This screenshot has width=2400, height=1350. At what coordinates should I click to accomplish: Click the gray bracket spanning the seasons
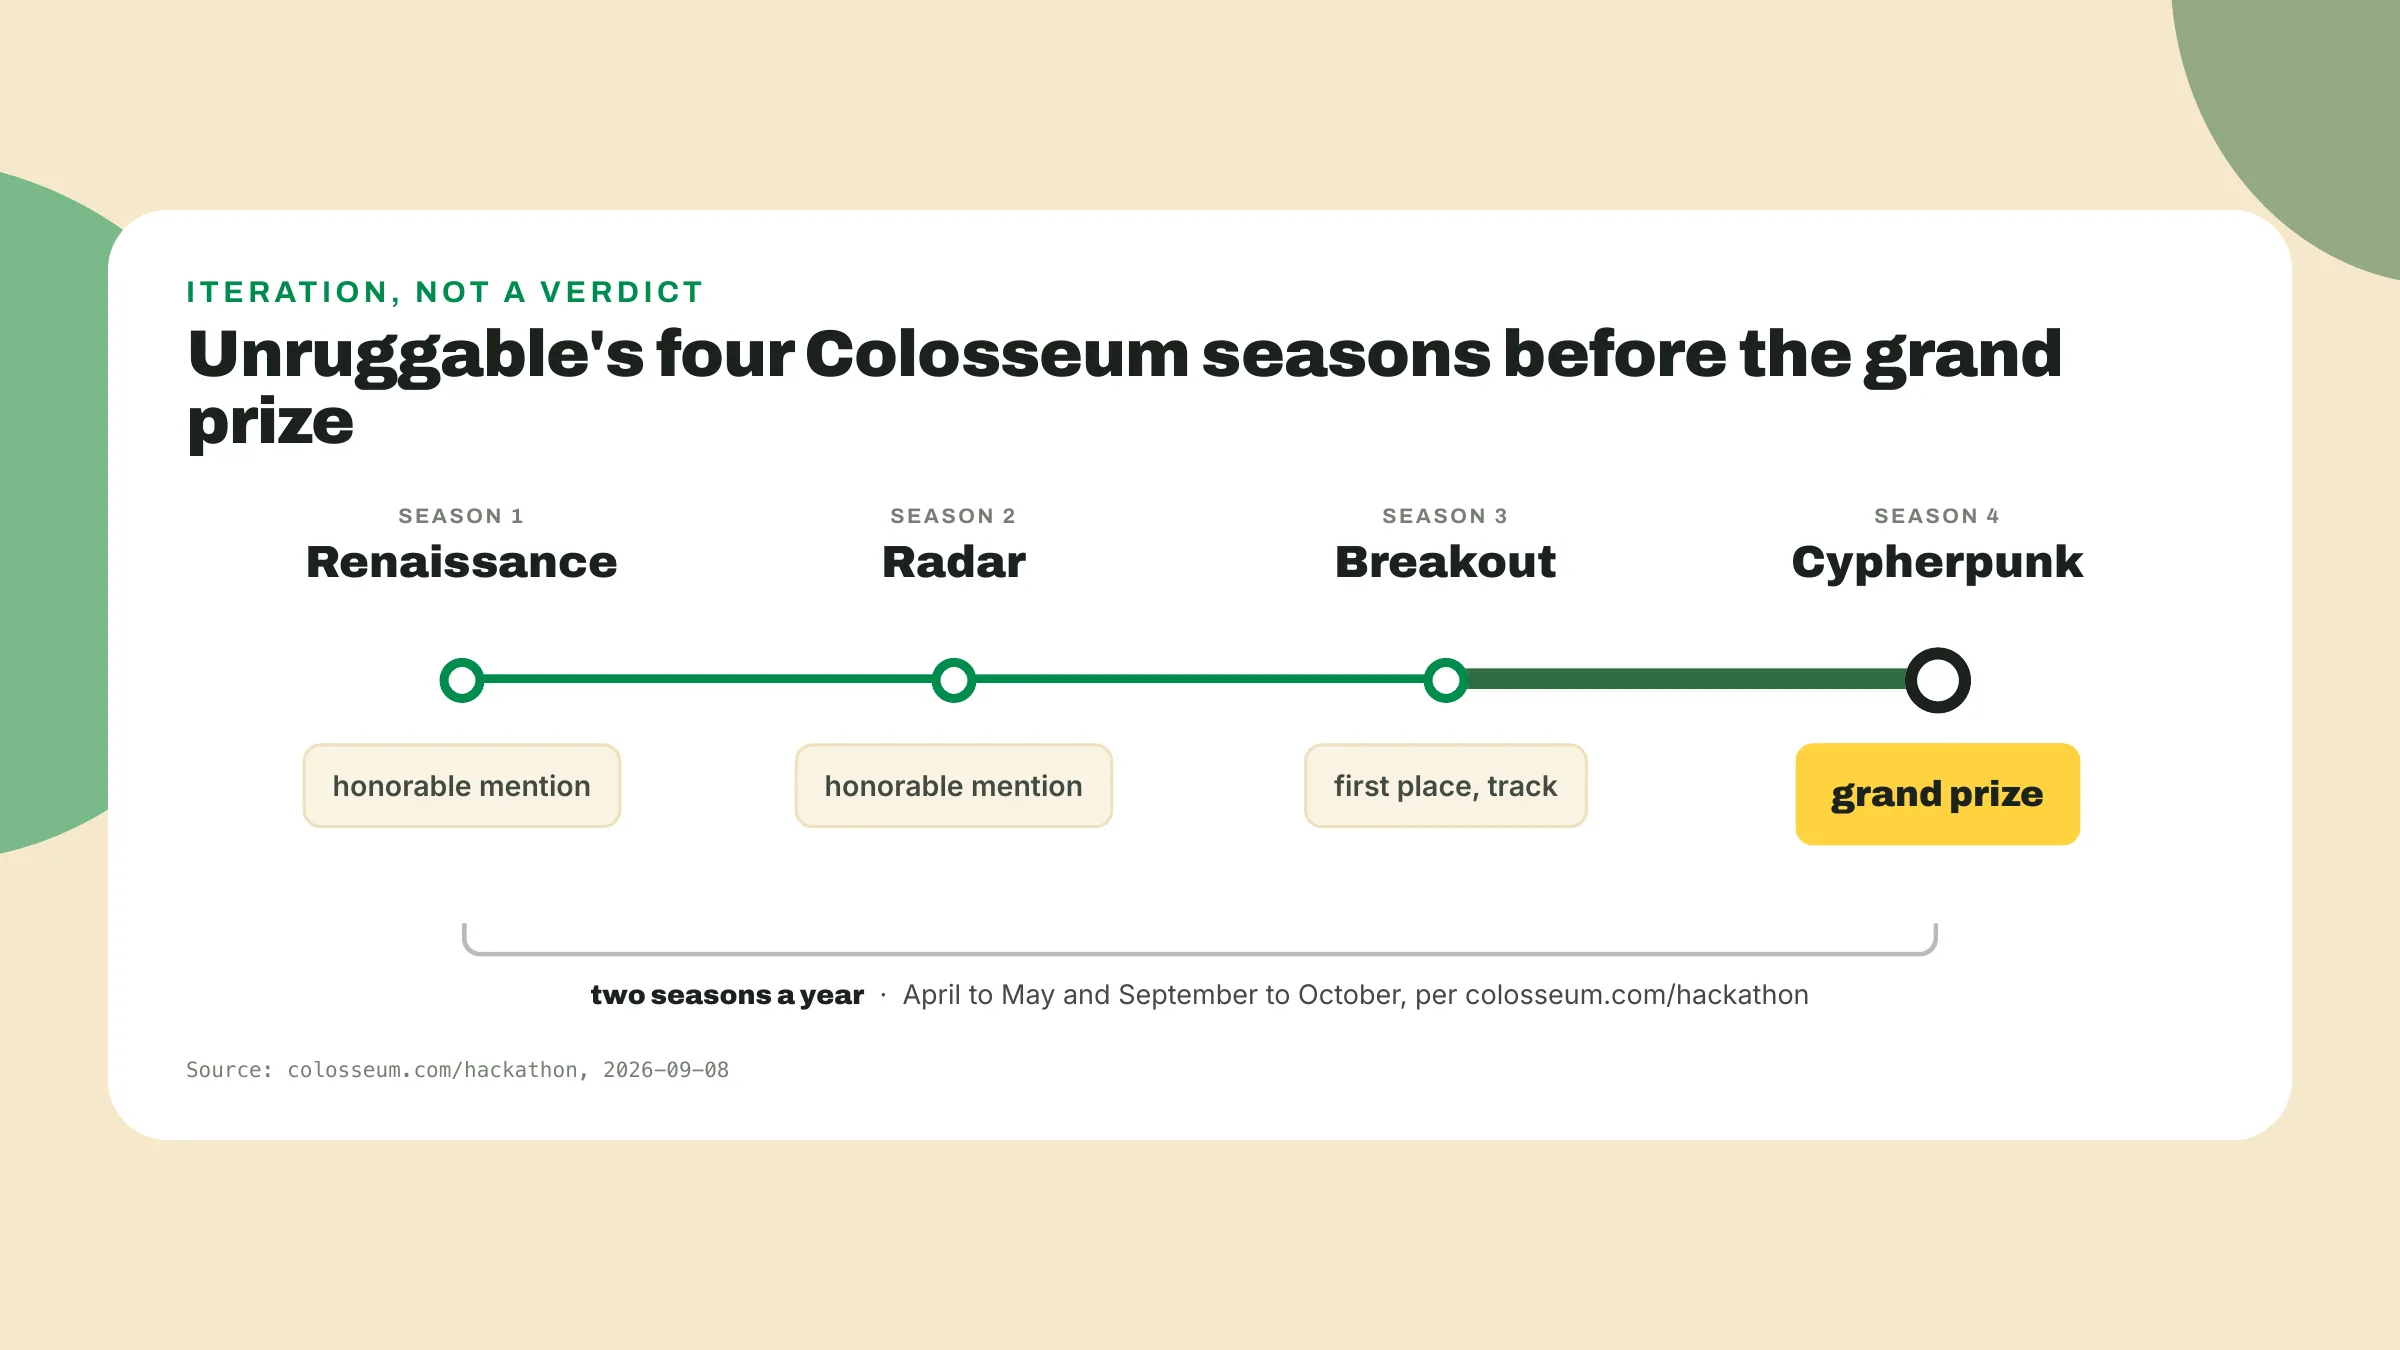(x=1200, y=939)
